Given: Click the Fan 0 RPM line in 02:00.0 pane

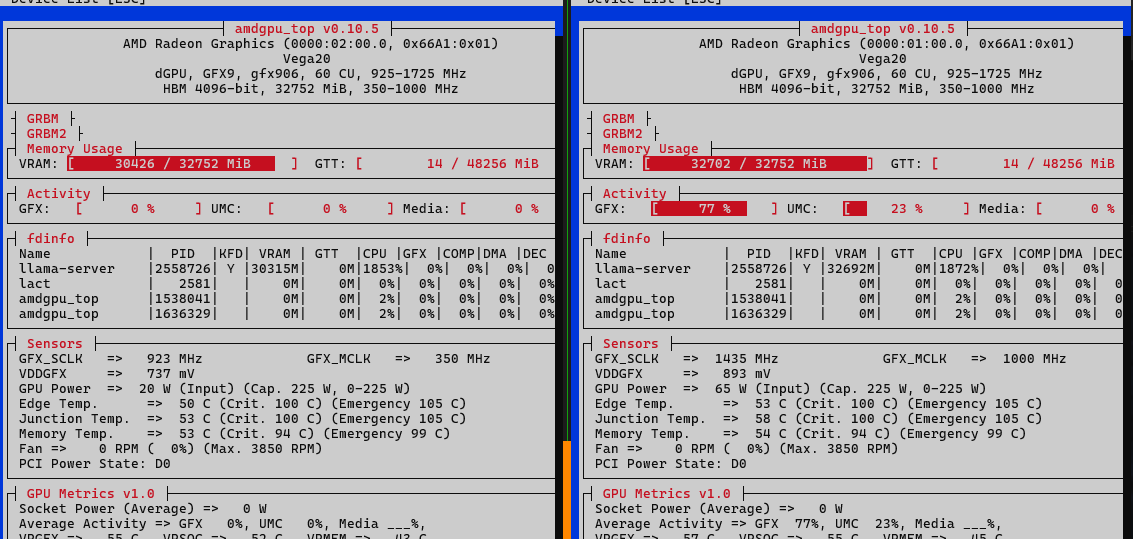Looking at the screenshot, I should [171, 449].
